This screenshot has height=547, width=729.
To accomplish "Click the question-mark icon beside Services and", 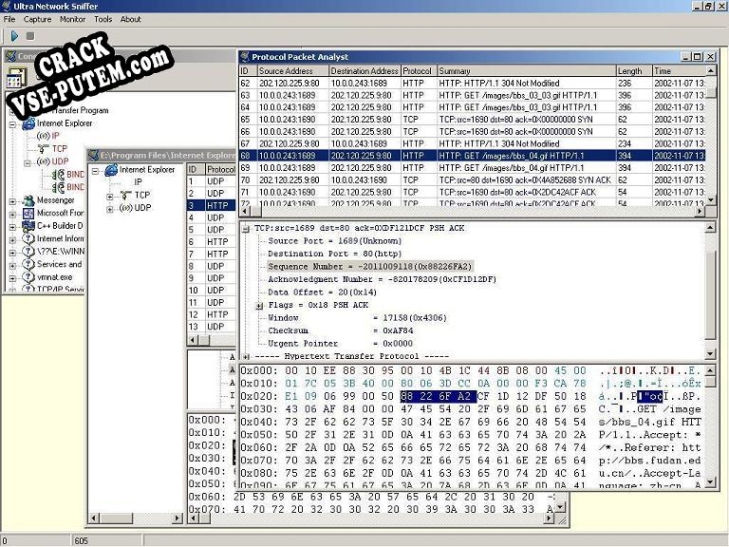I will pos(29,264).
